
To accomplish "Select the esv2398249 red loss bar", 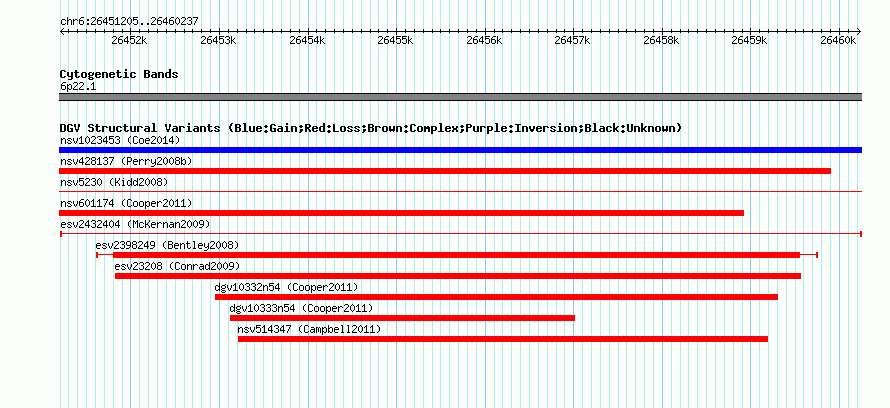I will click(456, 255).
